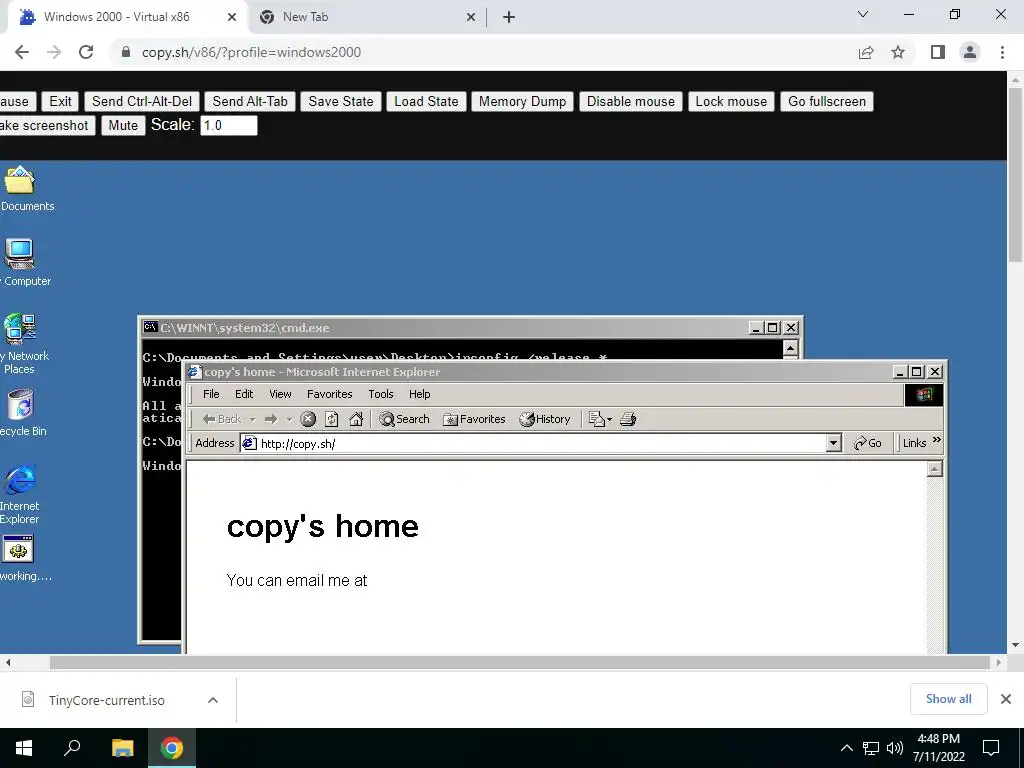Reload the copy.sh page in Chrome
The width and height of the screenshot is (1024, 768).
(x=86, y=52)
